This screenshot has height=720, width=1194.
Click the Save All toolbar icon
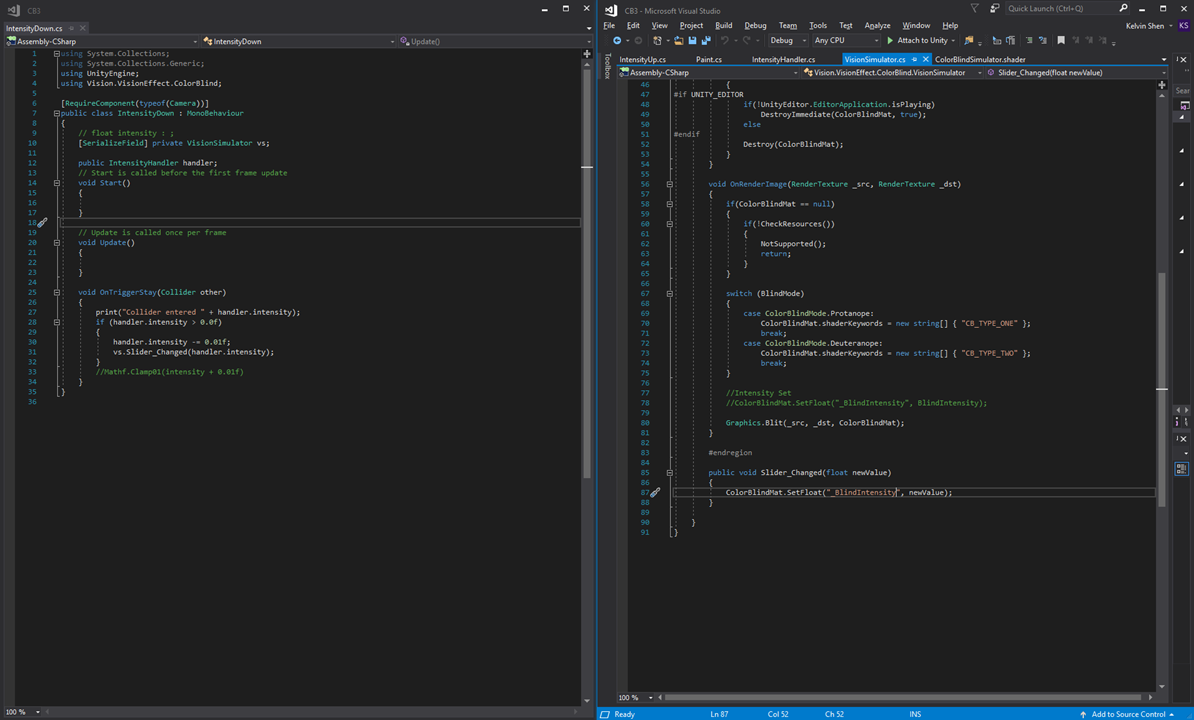[705, 41]
